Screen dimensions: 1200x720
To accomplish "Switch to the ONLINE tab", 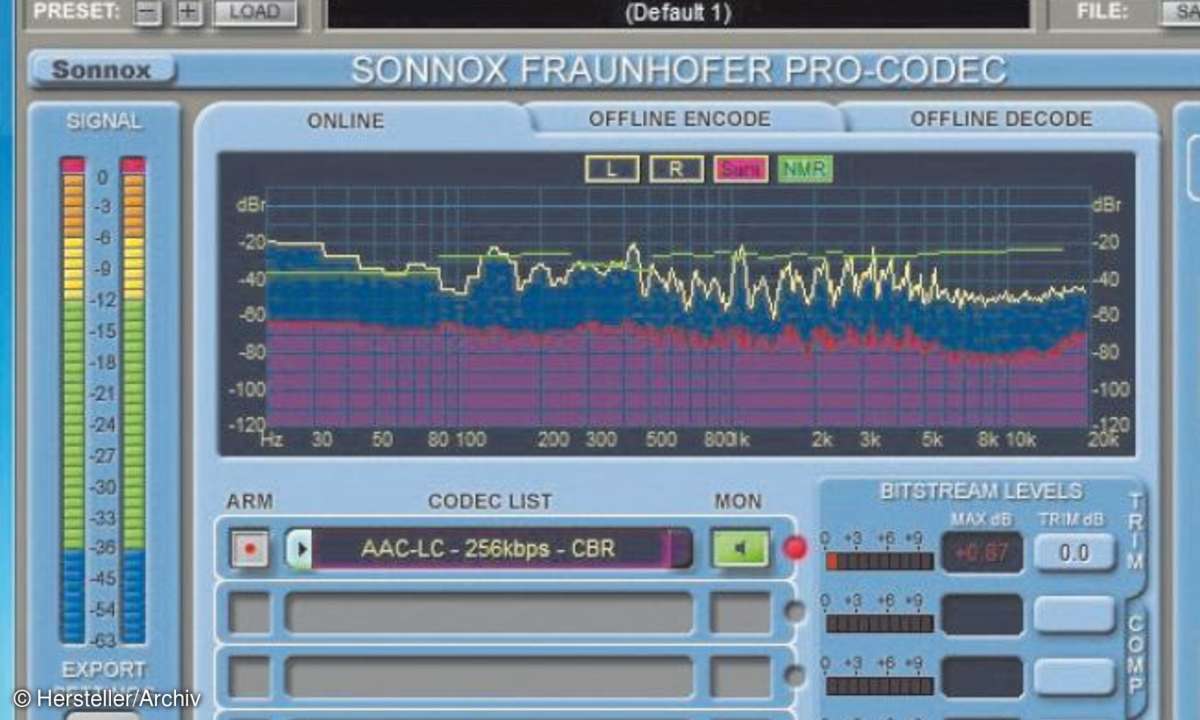I will 346,120.
